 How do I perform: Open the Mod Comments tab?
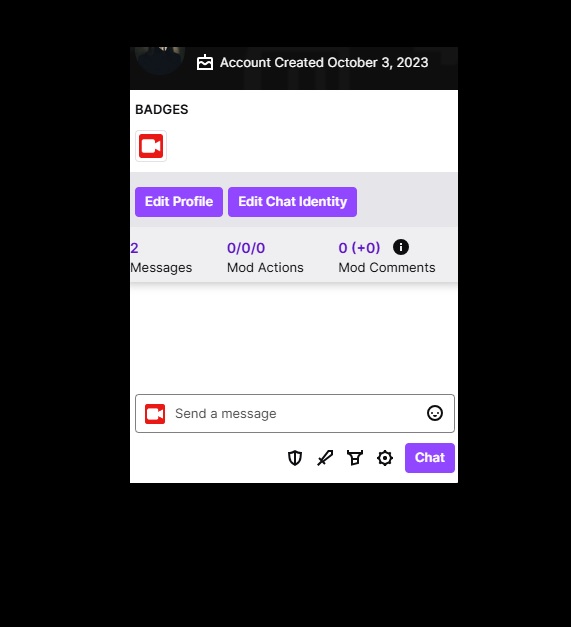coord(387,258)
